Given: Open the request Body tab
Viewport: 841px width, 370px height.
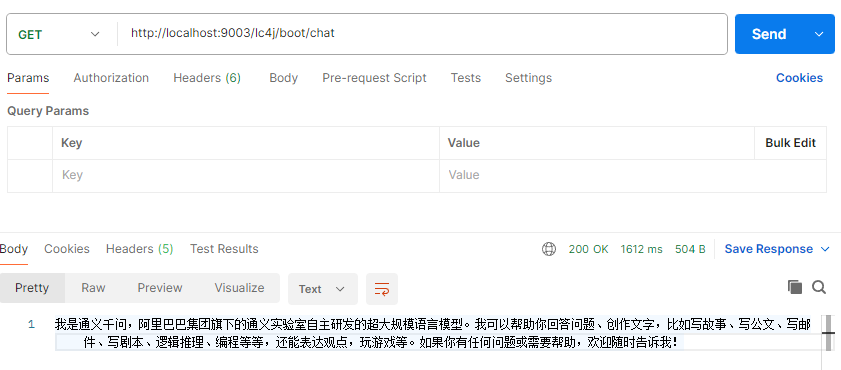Looking at the screenshot, I should (283, 78).
